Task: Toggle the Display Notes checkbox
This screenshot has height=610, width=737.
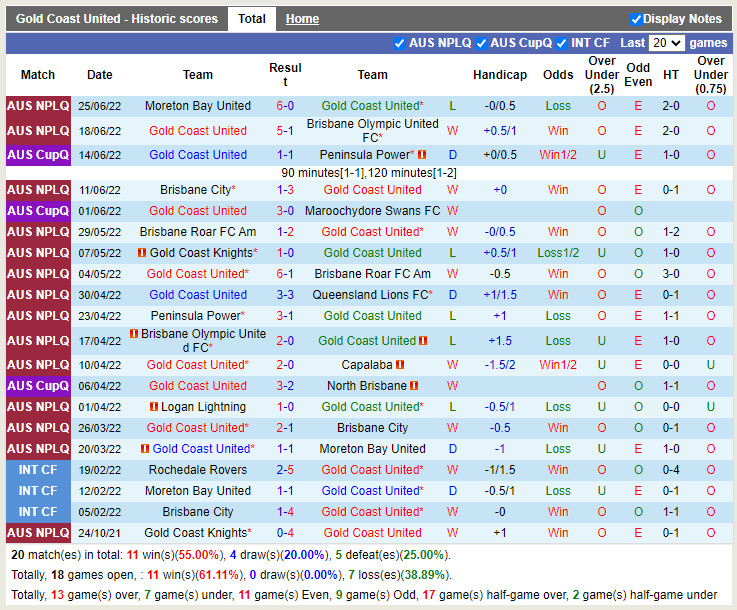Action: 636,19
